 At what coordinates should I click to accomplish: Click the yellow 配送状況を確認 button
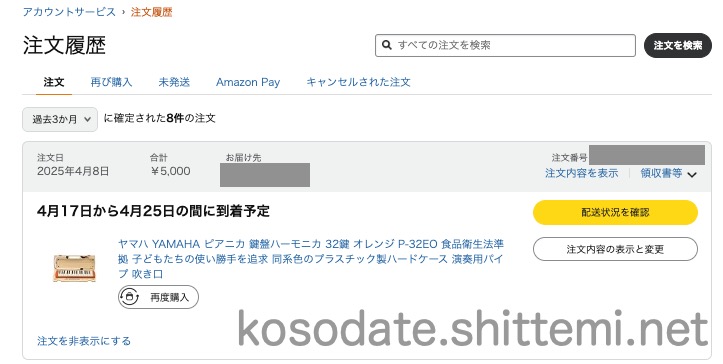[615, 212]
